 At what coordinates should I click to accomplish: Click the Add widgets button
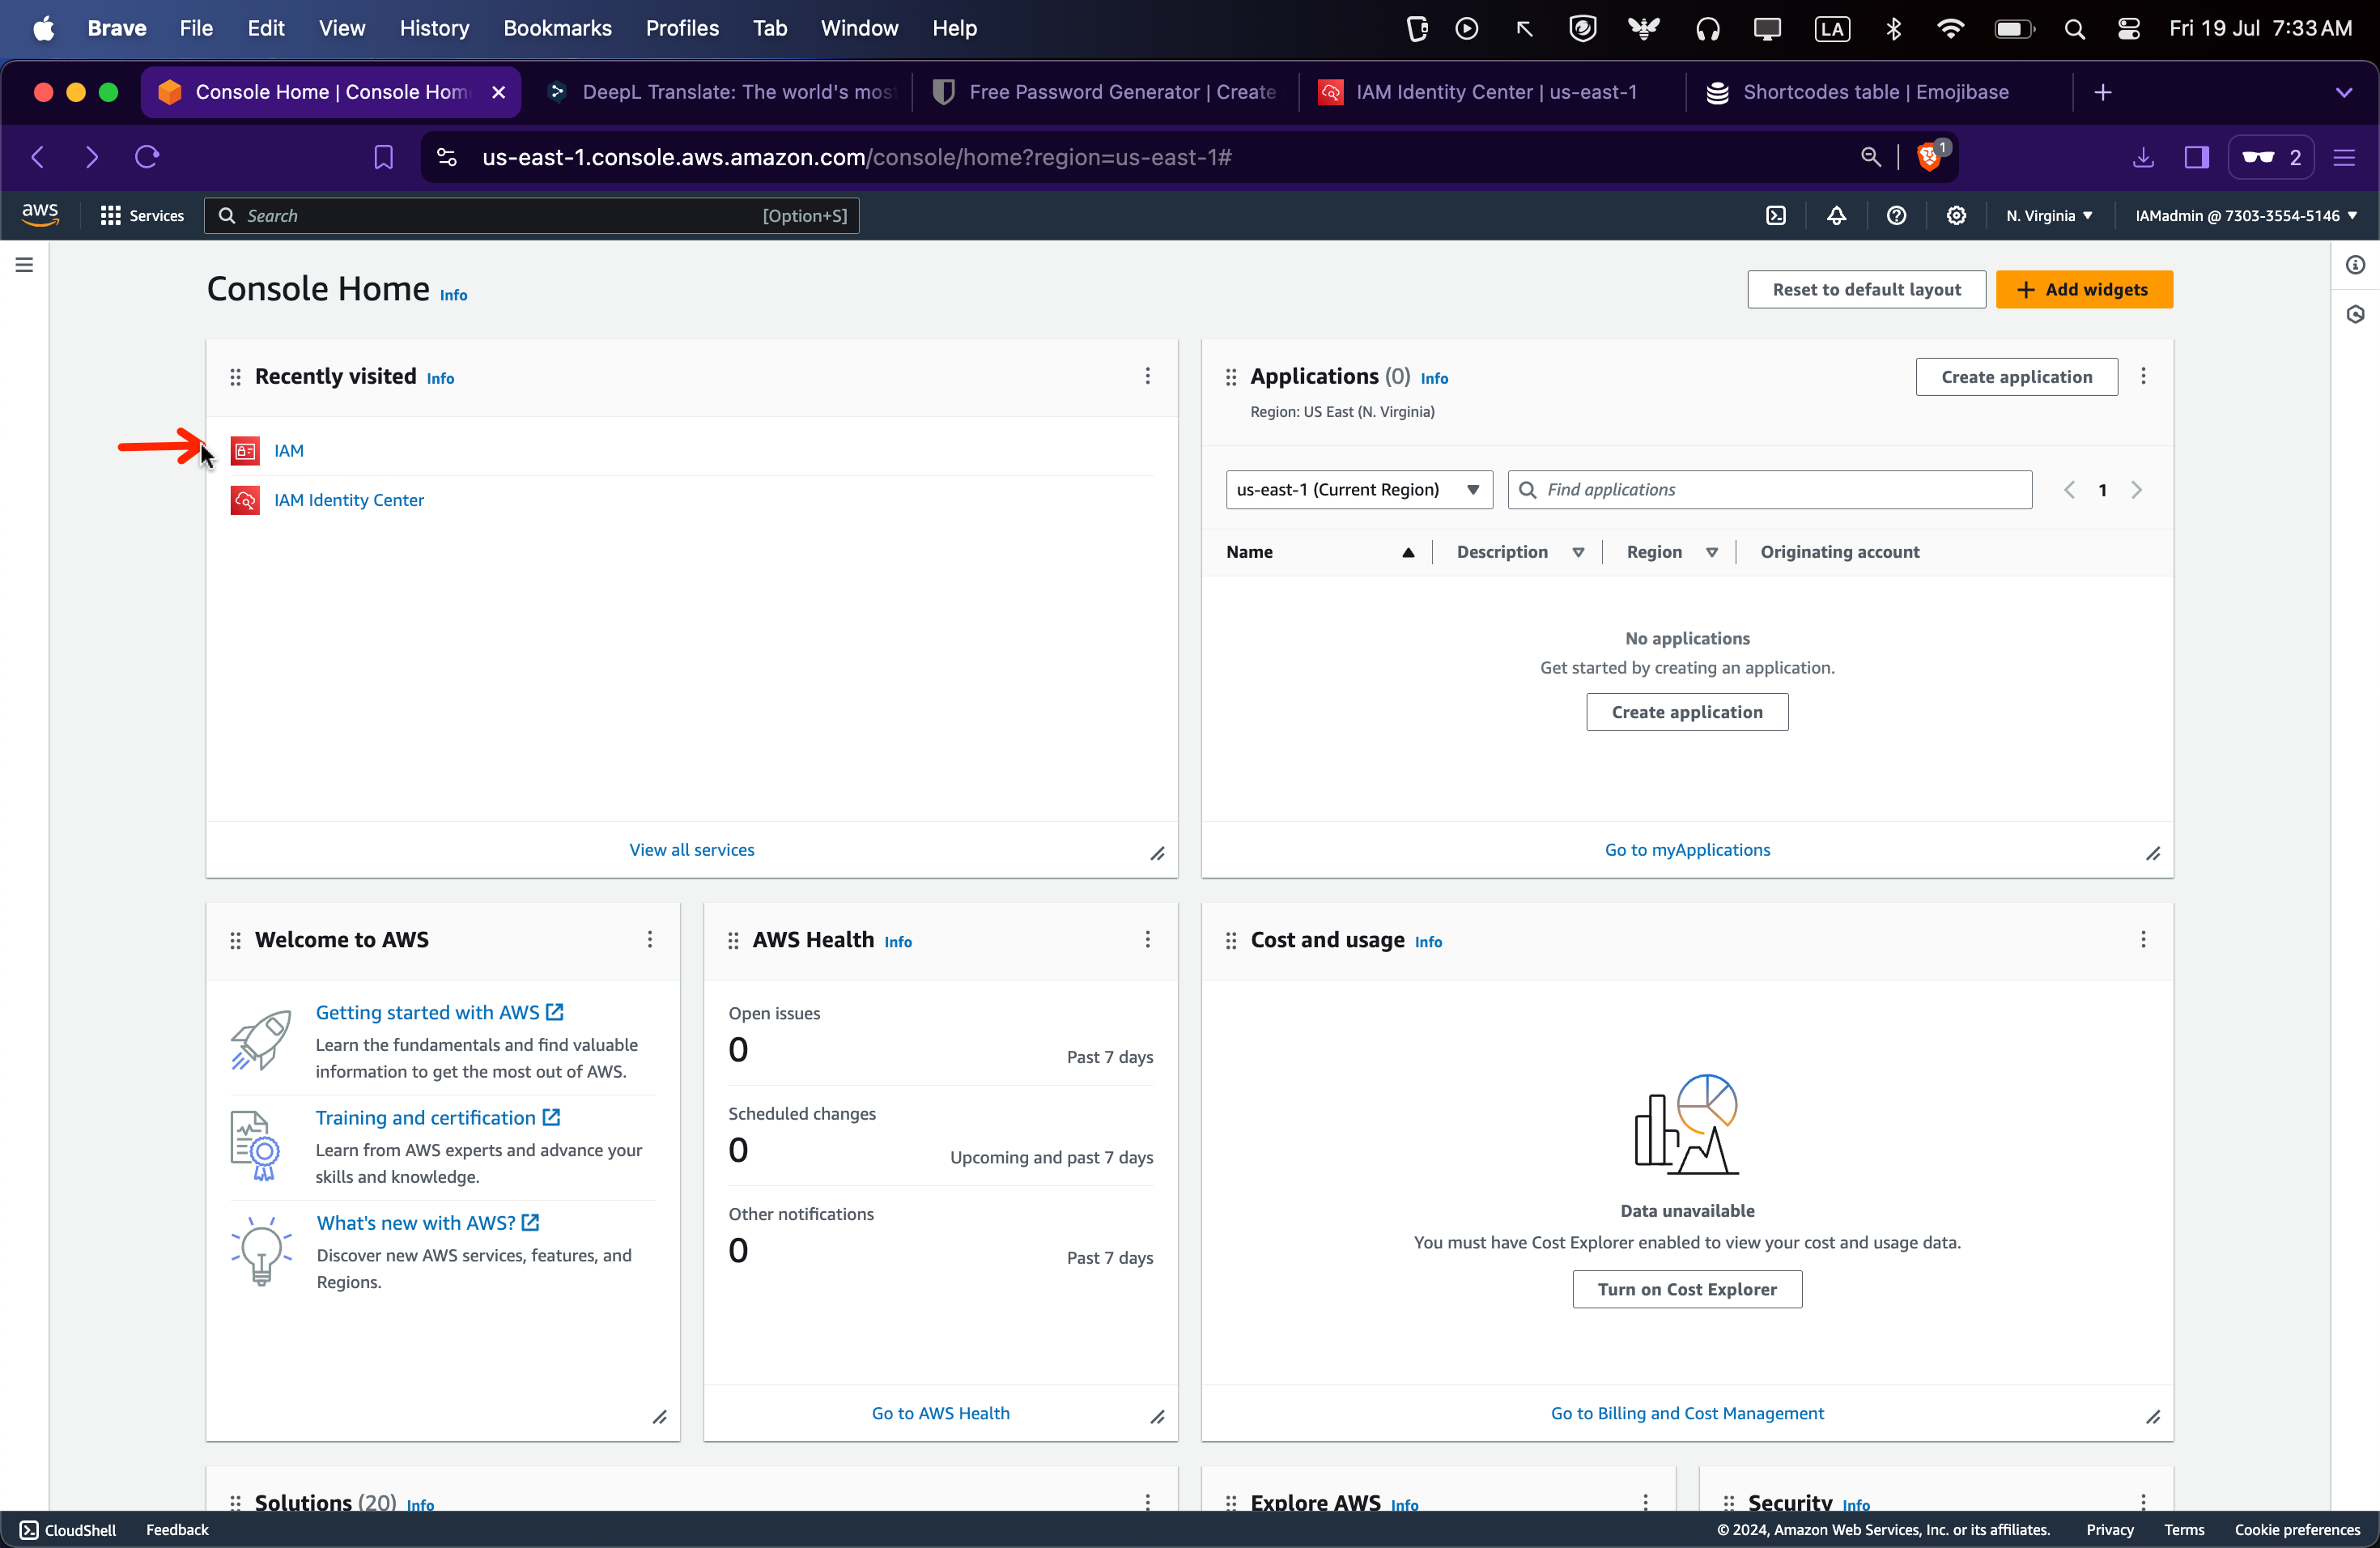click(x=2083, y=290)
